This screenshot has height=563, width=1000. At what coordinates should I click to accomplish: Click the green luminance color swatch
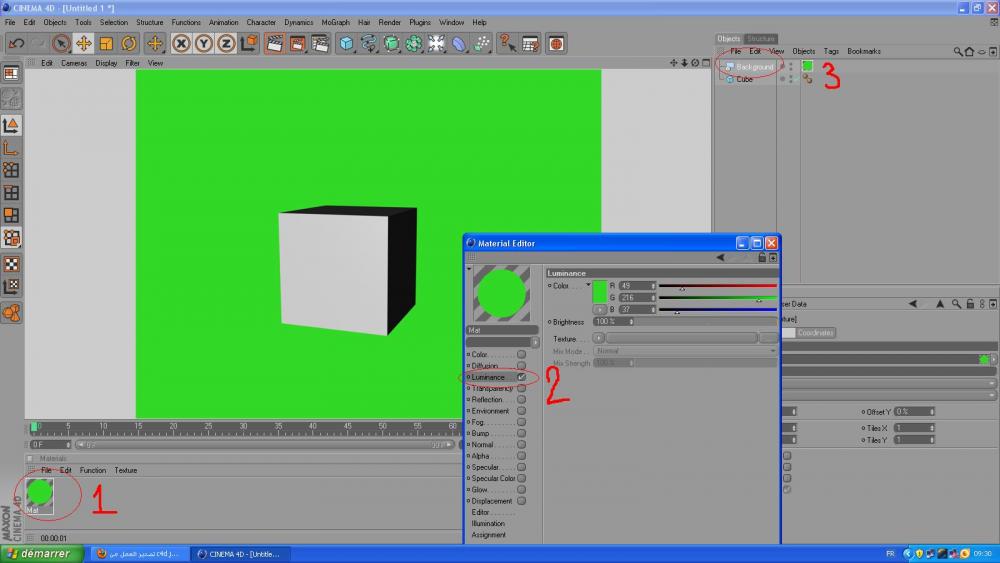(x=601, y=291)
